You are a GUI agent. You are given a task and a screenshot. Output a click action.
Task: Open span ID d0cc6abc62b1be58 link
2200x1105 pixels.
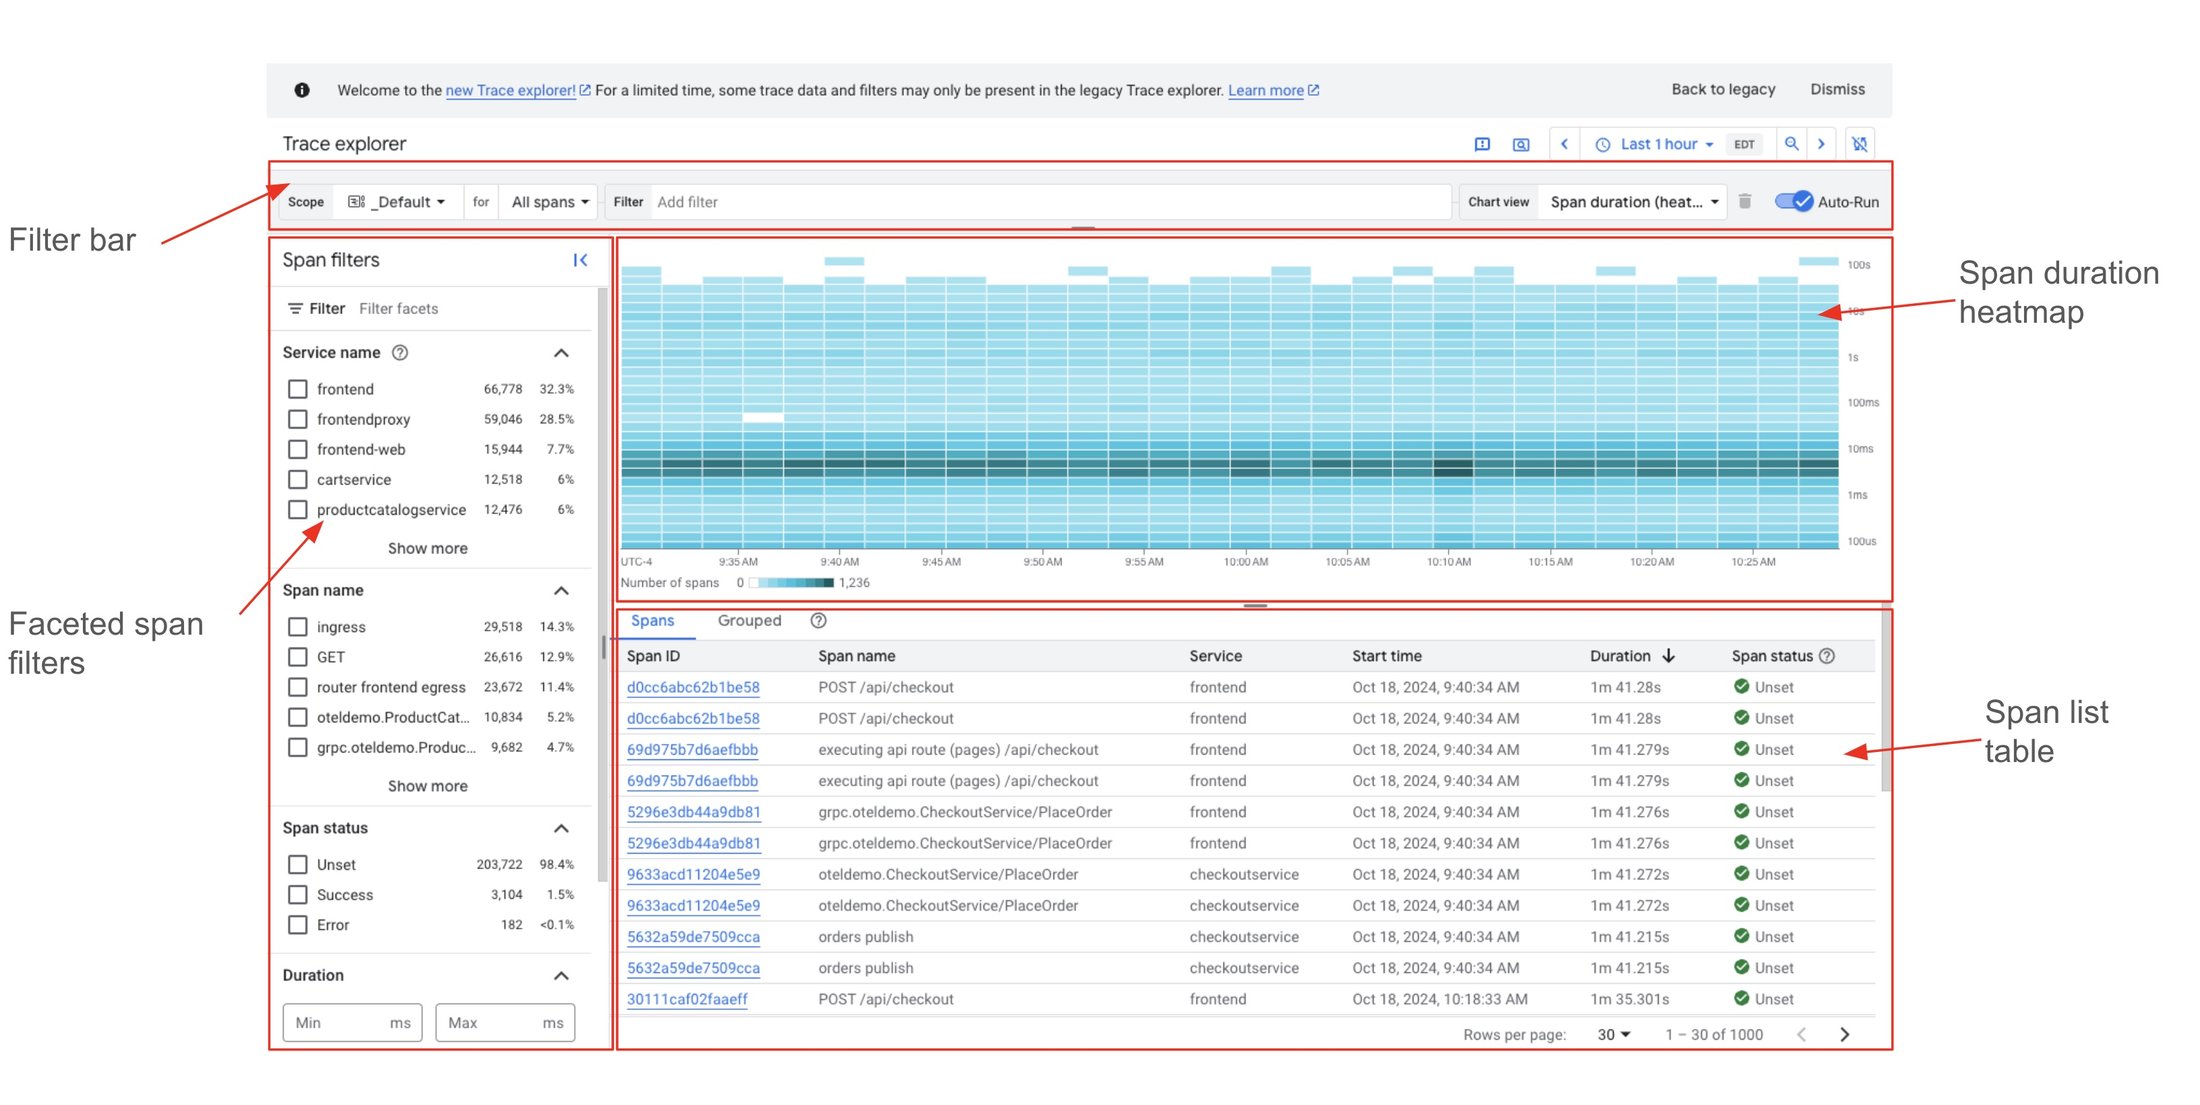692,688
